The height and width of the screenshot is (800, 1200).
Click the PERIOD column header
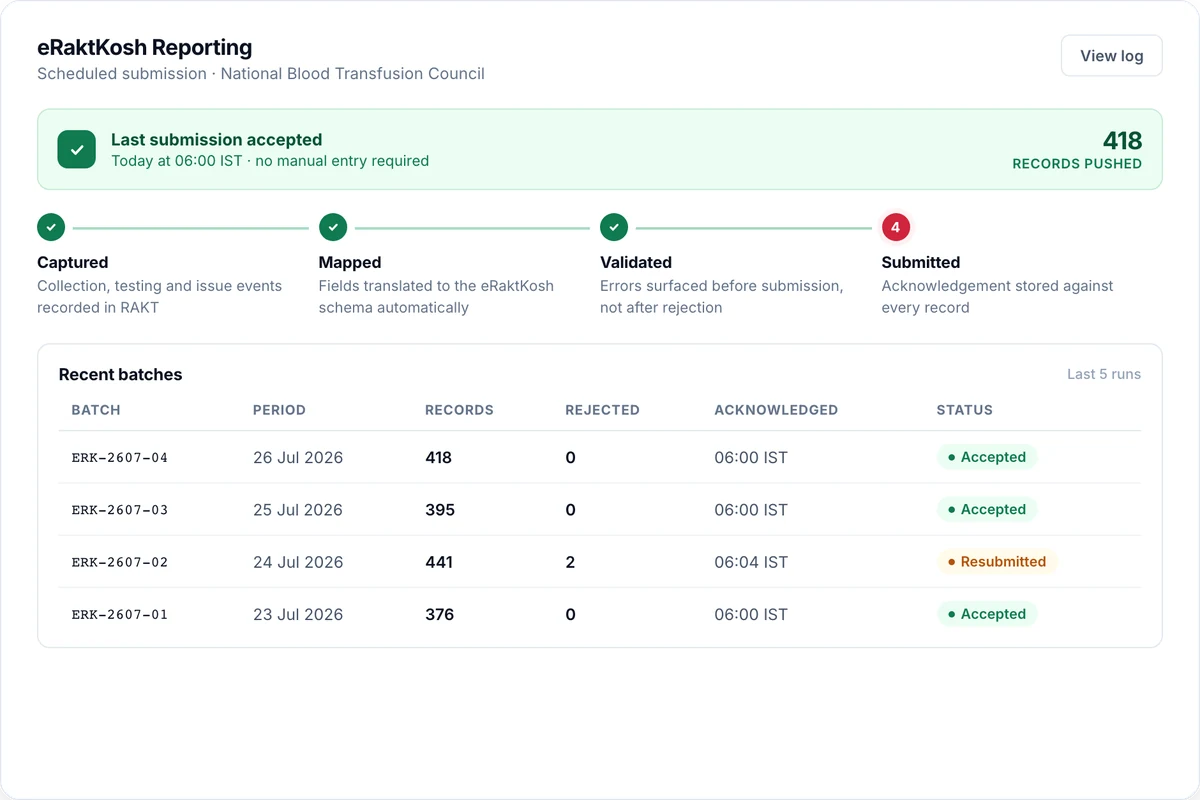pyautogui.click(x=279, y=410)
